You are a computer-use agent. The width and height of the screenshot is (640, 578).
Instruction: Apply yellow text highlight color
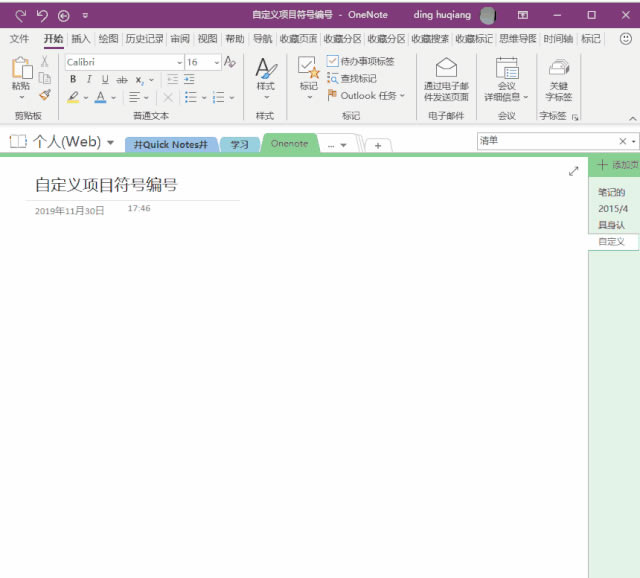(x=73, y=97)
